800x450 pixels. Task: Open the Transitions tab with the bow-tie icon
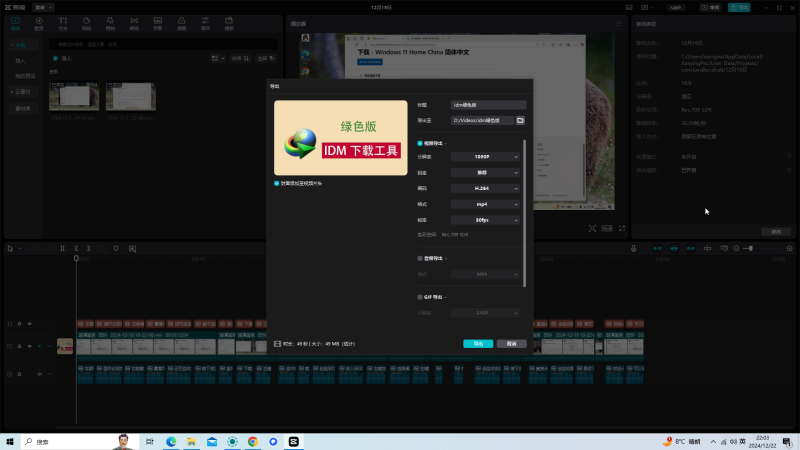[x=134, y=23]
